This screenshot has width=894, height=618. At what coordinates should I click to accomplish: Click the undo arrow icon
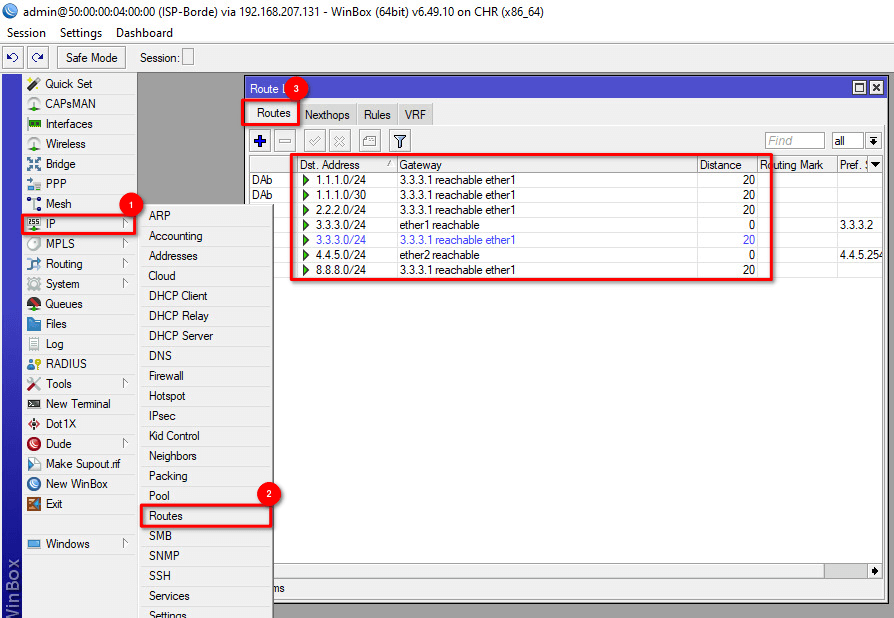pyautogui.click(x=13, y=58)
